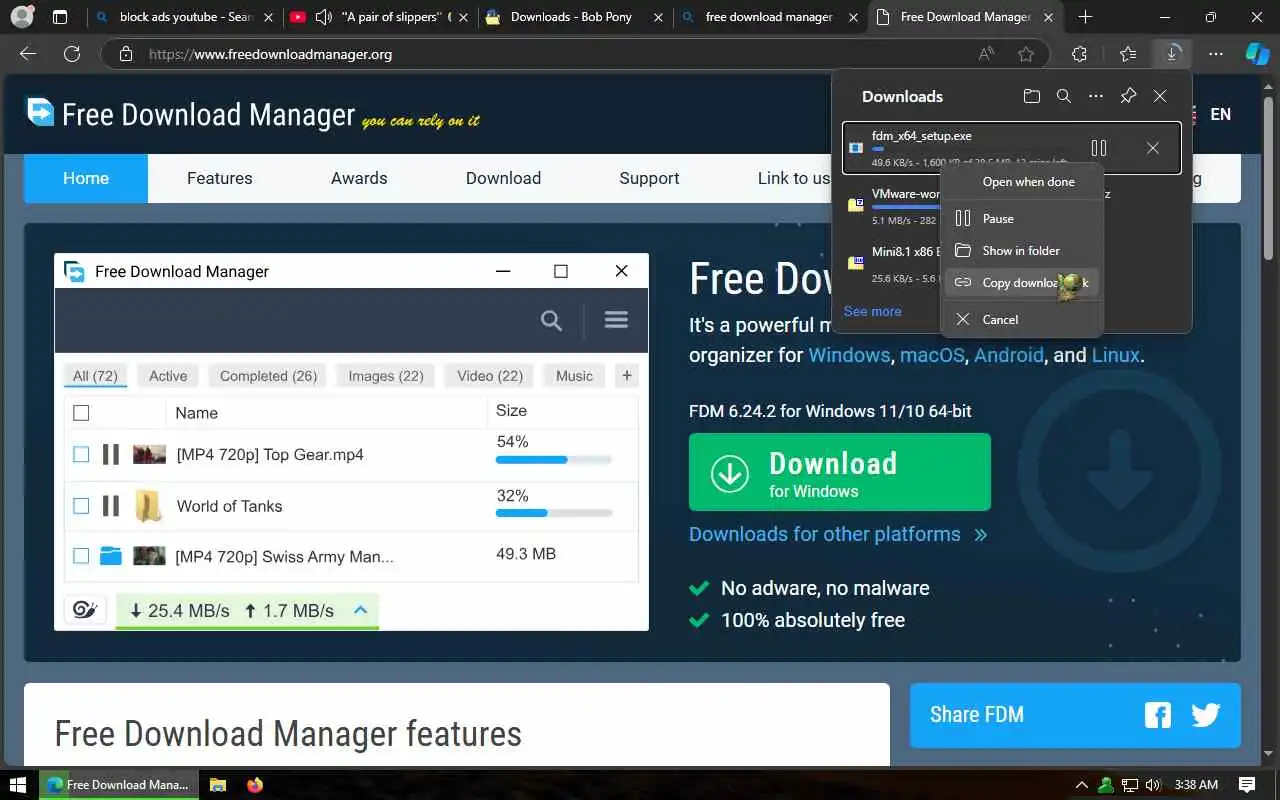The width and height of the screenshot is (1280, 800).
Task: Select Cancel in the context menu
Action: point(1022,319)
